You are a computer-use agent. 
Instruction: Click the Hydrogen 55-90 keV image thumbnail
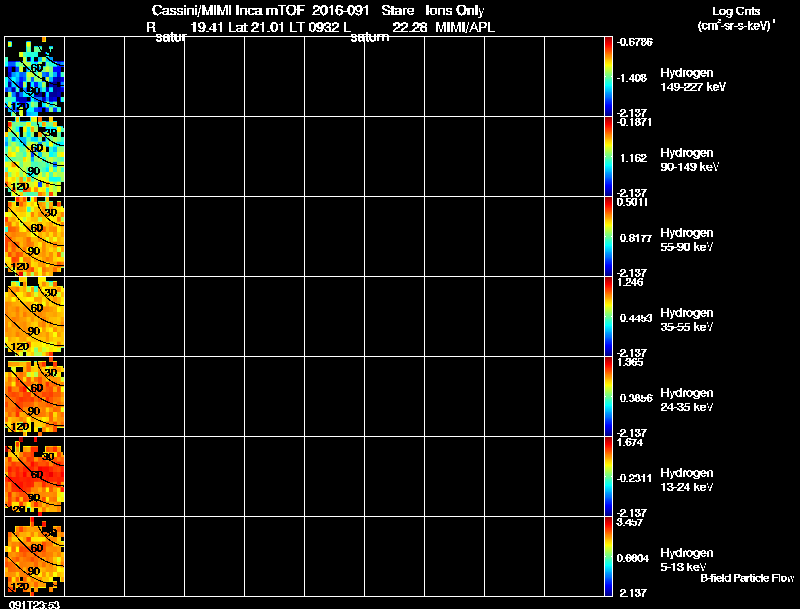35,236
